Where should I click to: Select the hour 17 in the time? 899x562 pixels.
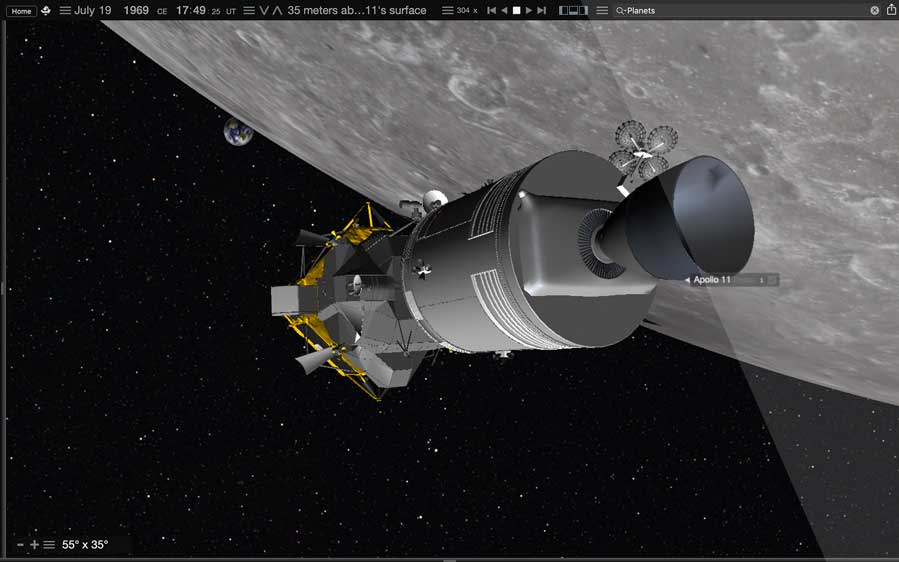(182, 10)
